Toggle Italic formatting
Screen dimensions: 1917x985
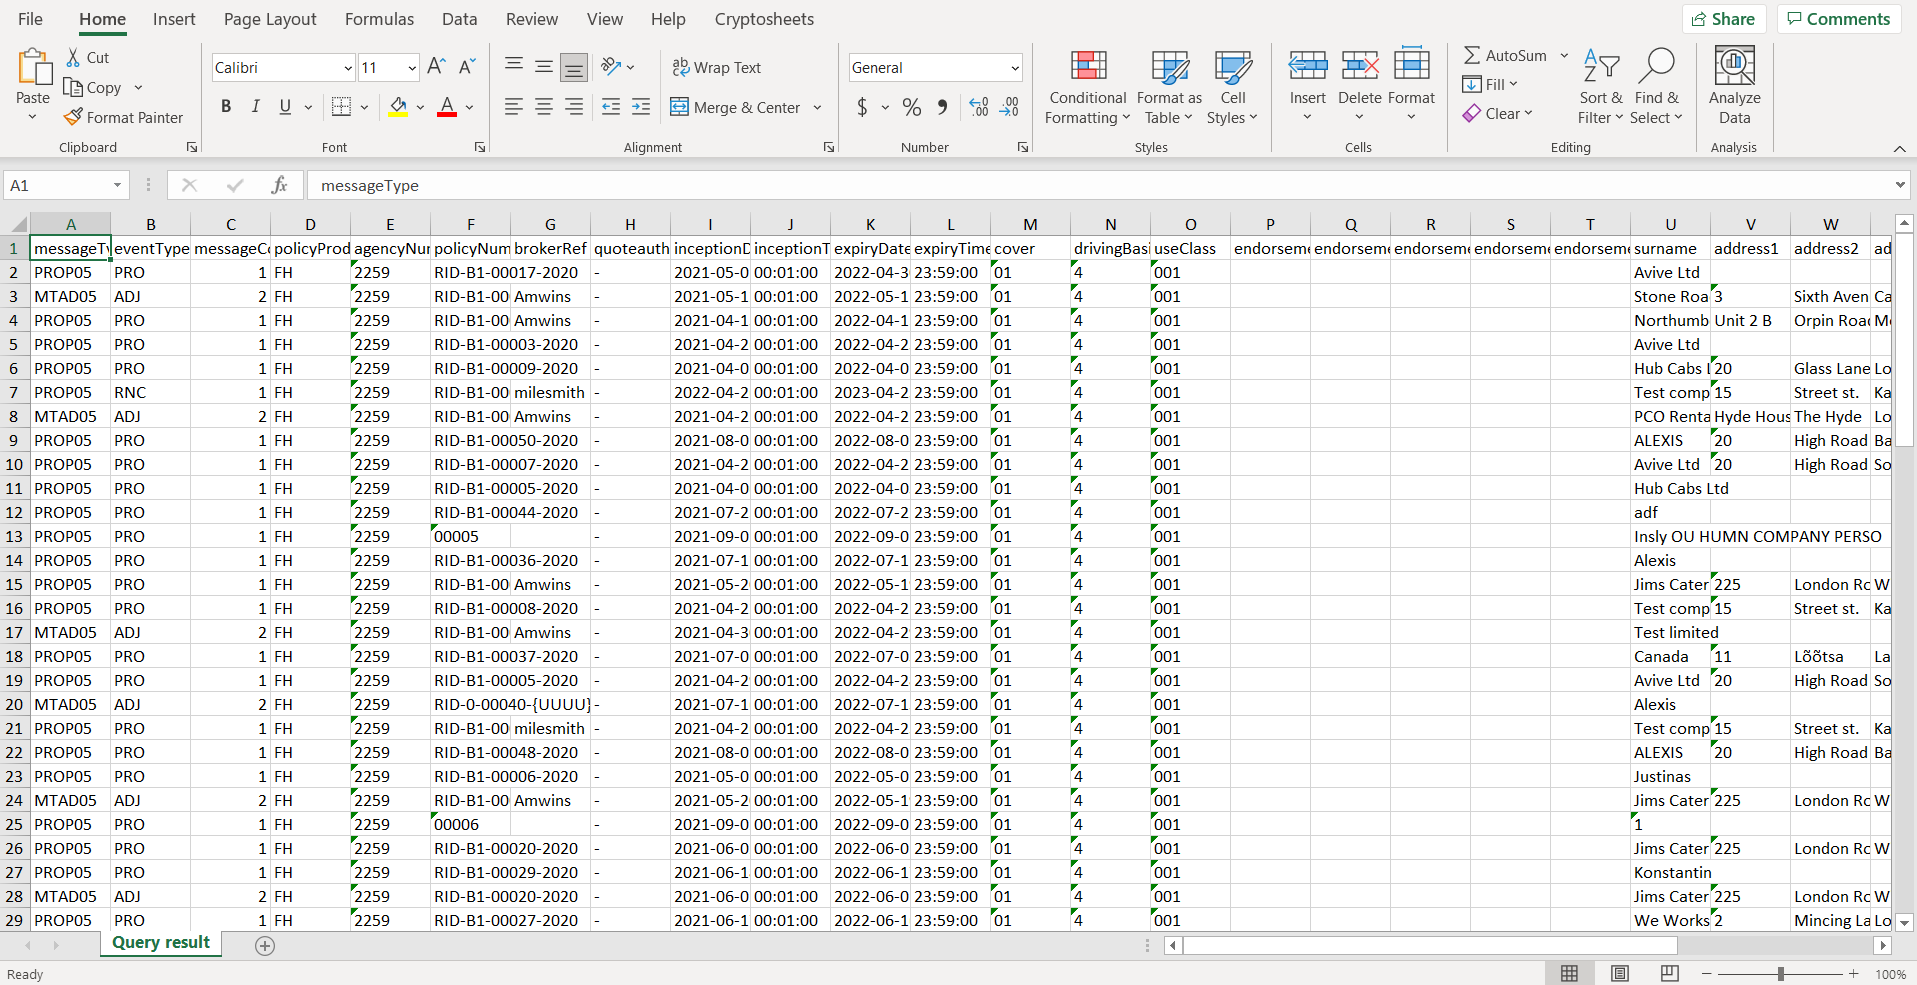coord(255,107)
